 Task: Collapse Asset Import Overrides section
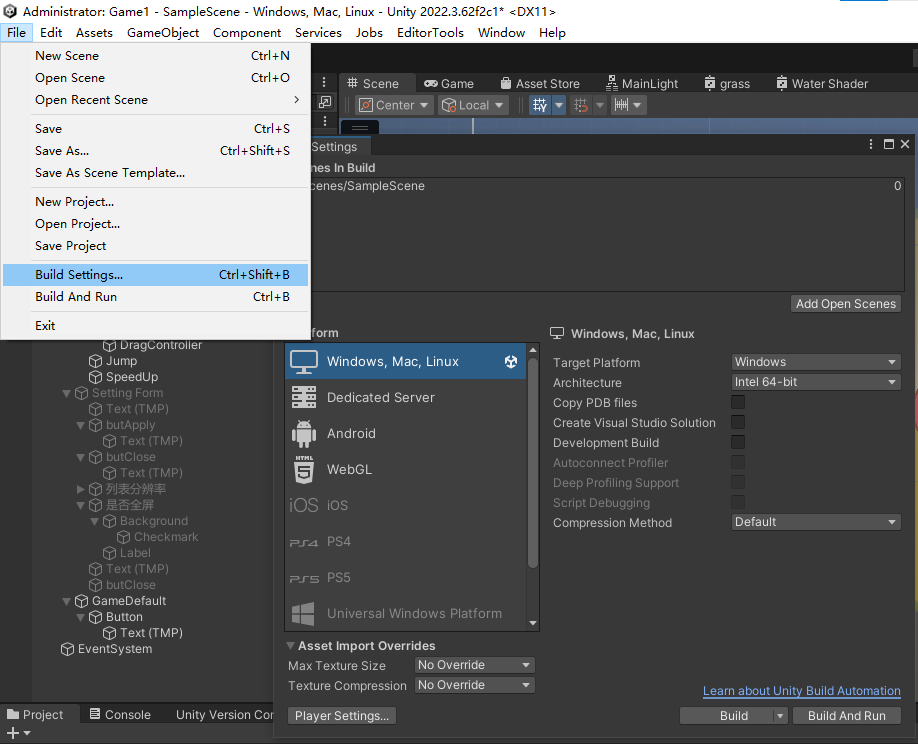coord(290,646)
